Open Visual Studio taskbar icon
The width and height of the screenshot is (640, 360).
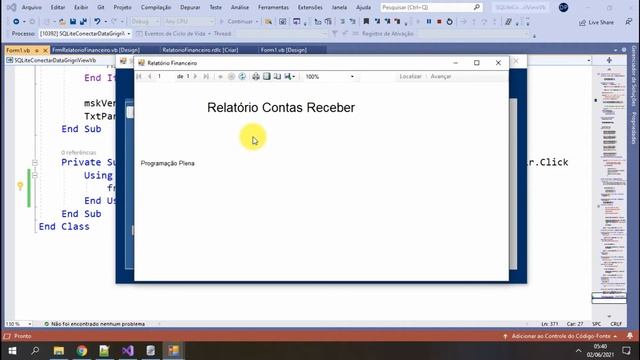(x=127, y=351)
